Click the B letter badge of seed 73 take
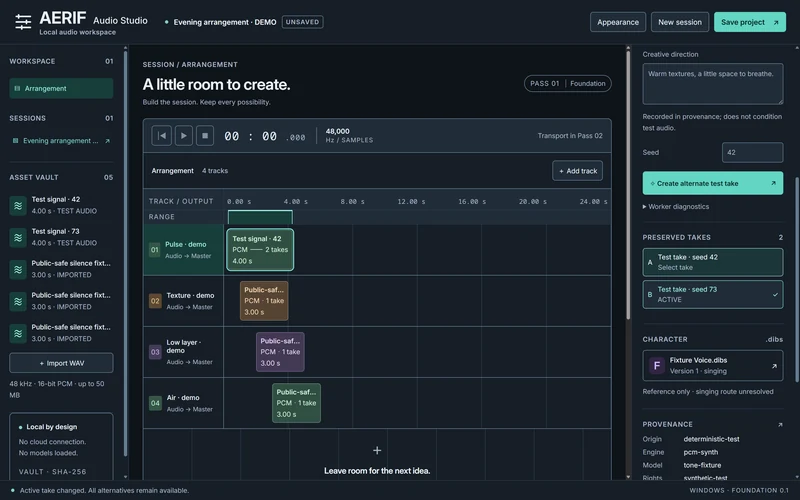This screenshot has height=500, width=800. [x=650, y=294]
